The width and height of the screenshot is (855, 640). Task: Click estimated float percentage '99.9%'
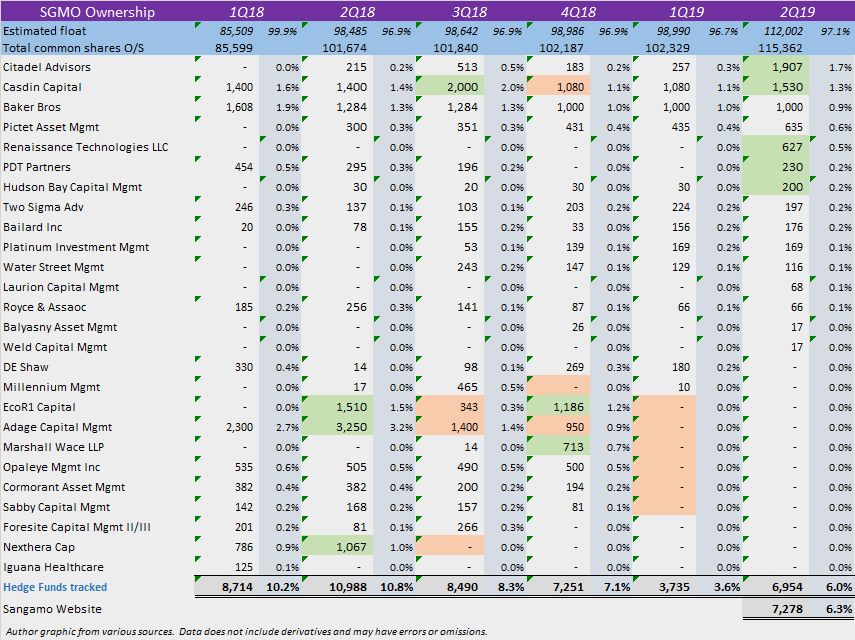coord(282,31)
